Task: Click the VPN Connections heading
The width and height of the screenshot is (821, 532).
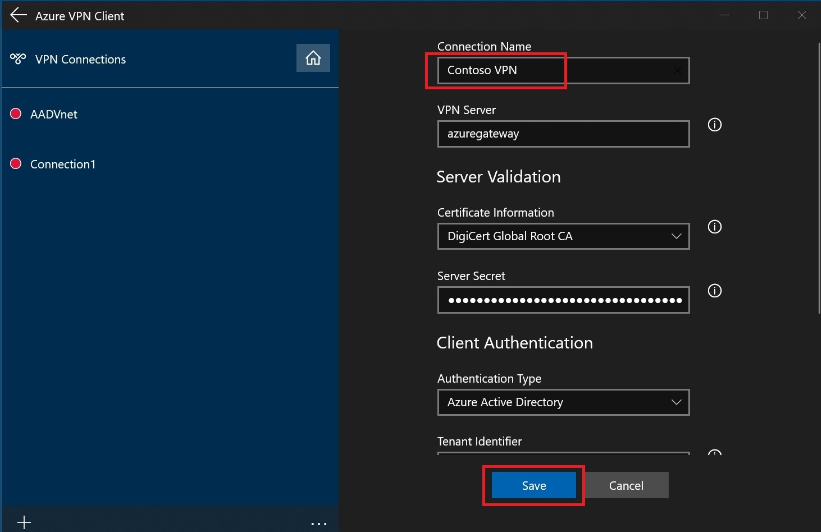Action: click(x=81, y=59)
